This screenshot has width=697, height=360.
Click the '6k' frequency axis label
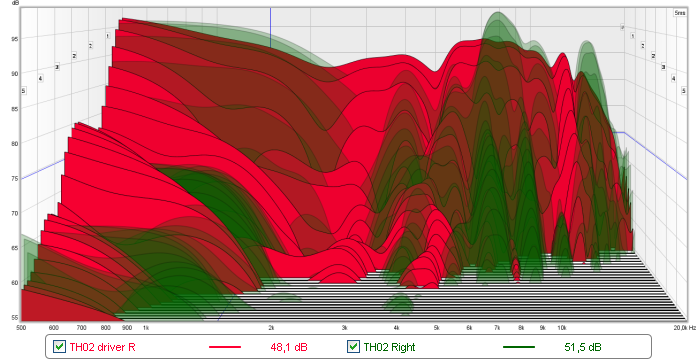coord(469,328)
